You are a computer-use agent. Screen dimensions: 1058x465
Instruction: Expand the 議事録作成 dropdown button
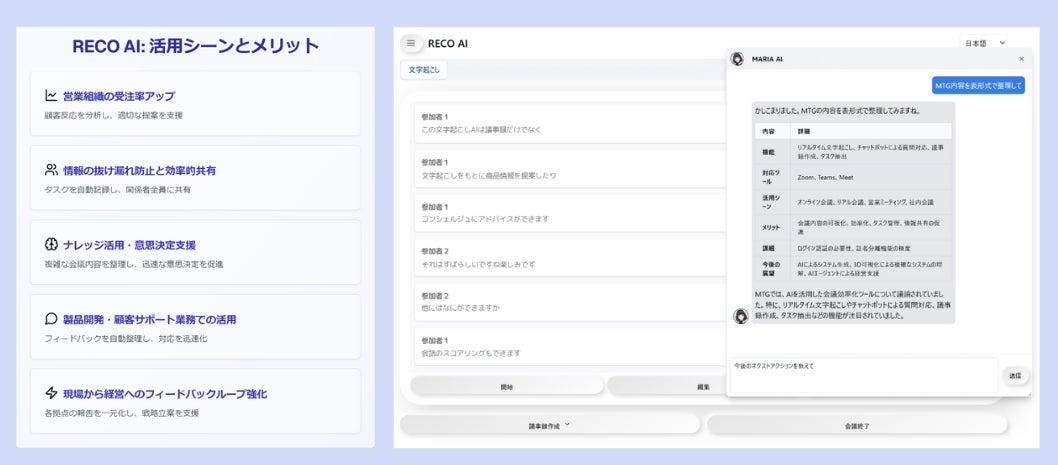click(550, 425)
